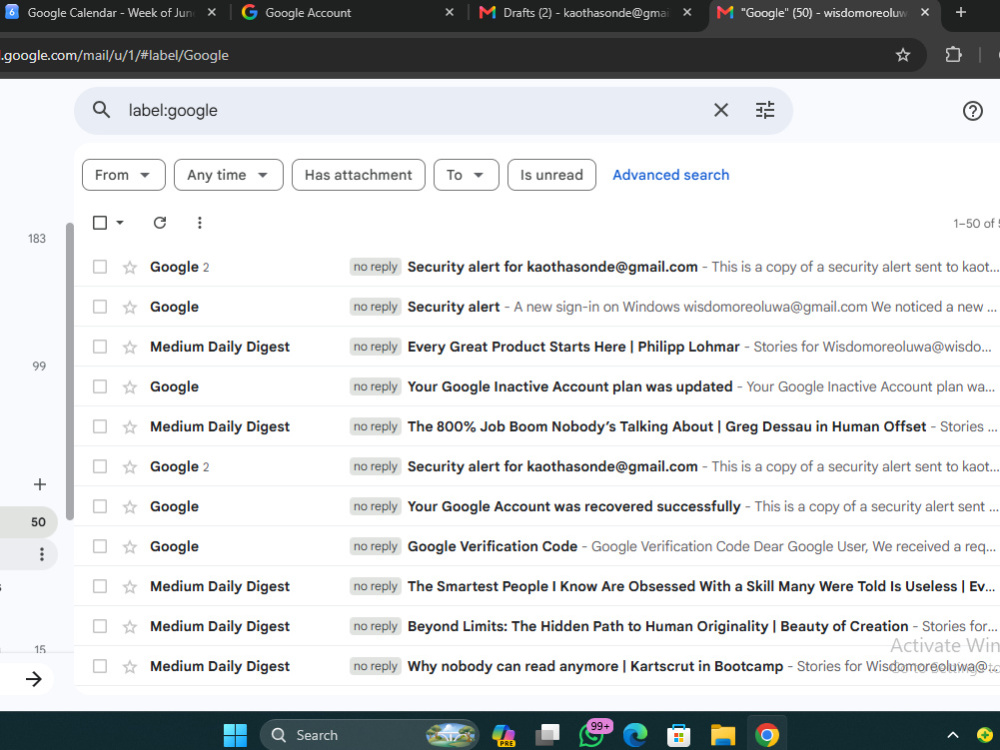Open the Gmail support help icon
The height and width of the screenshot is (750, 1000).
[972, 111]
